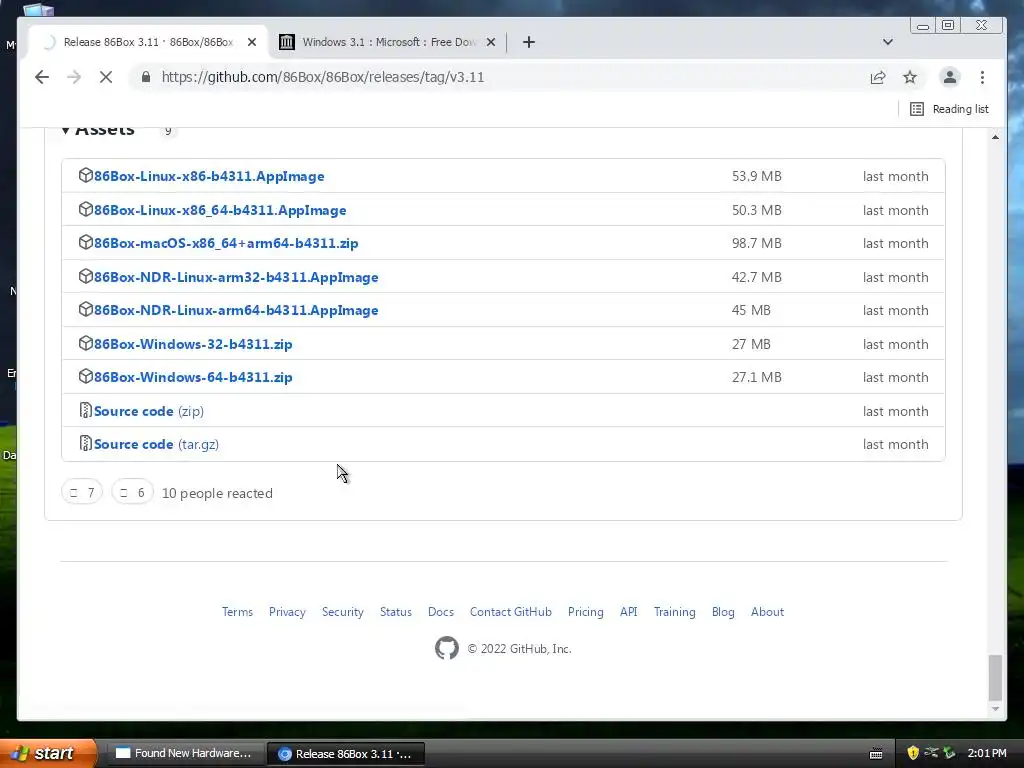Open the Chrome profile avatar
The height and width of the screenshot is (768, 1024).
pyautogui.click(x=950, y=77)
